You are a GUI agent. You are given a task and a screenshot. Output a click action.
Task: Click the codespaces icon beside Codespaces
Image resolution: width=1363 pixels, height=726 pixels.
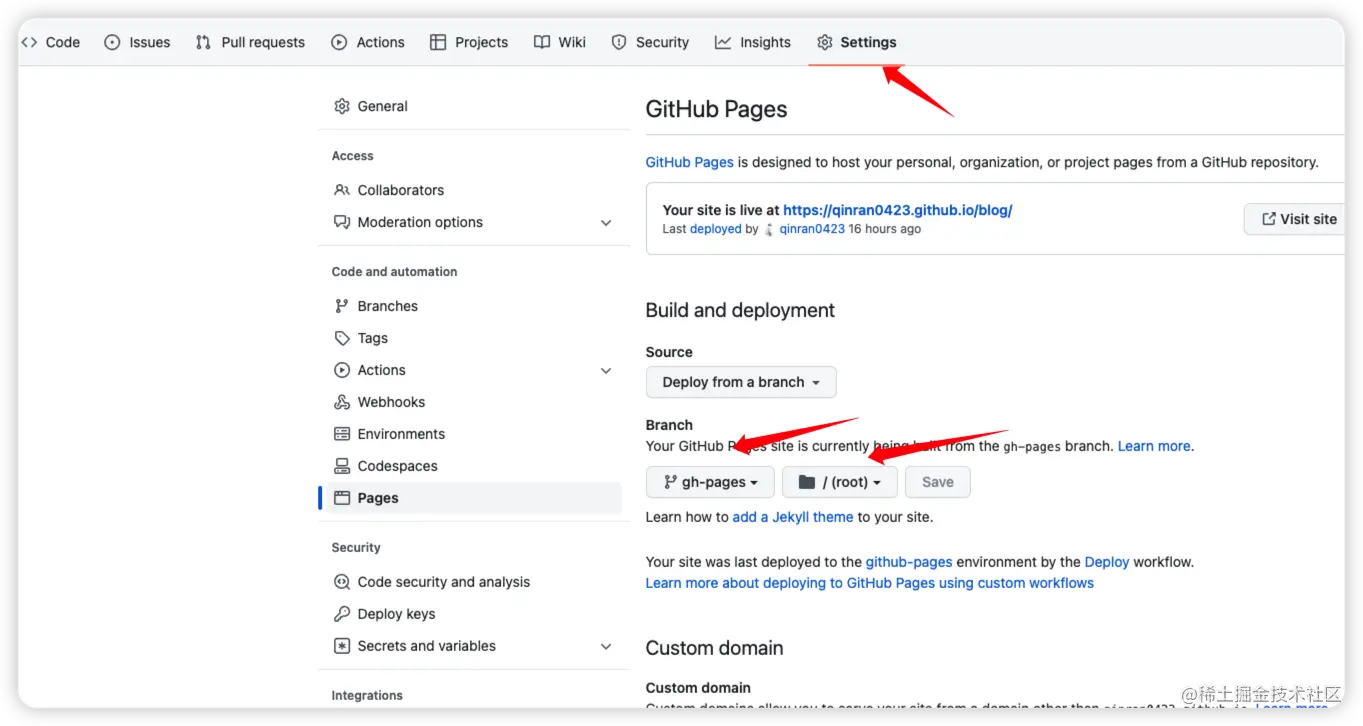point(342,466)
